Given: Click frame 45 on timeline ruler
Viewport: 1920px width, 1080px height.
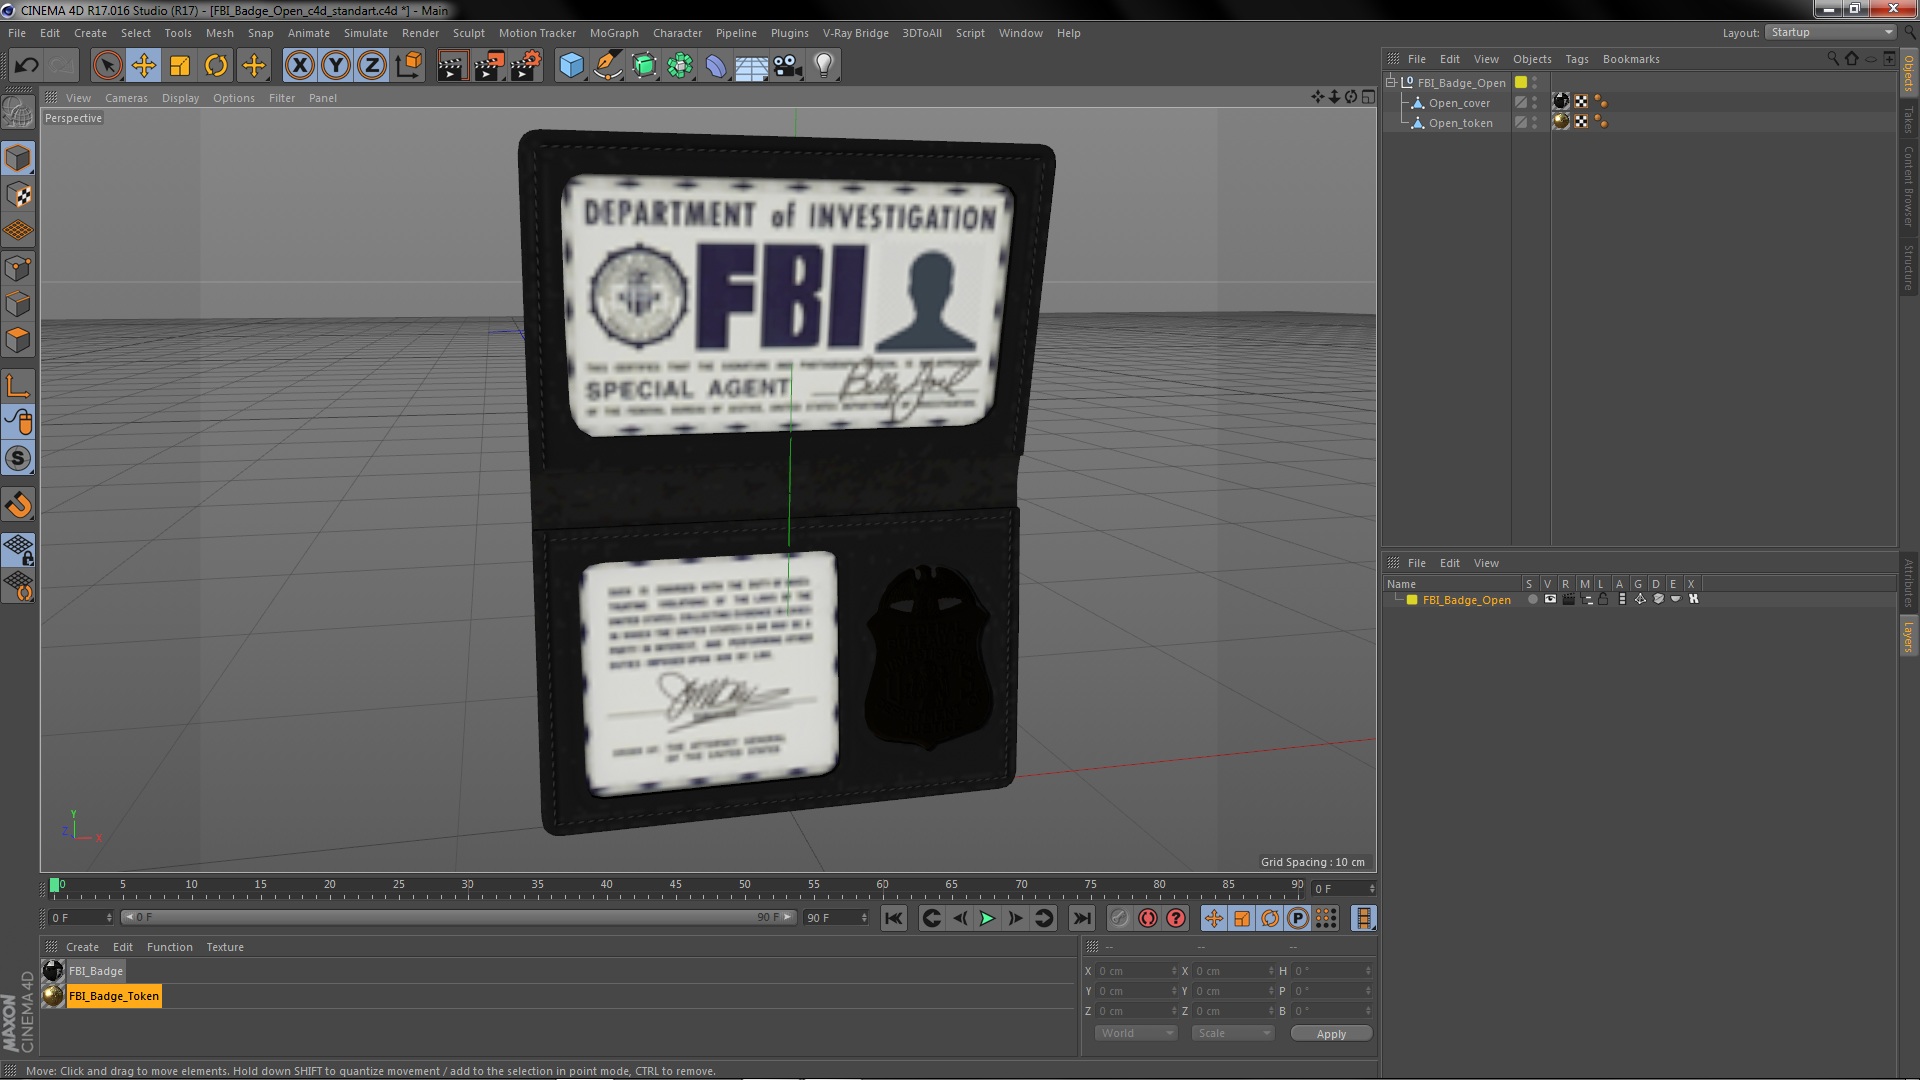Looking at the screenshot, I should 676,885.
